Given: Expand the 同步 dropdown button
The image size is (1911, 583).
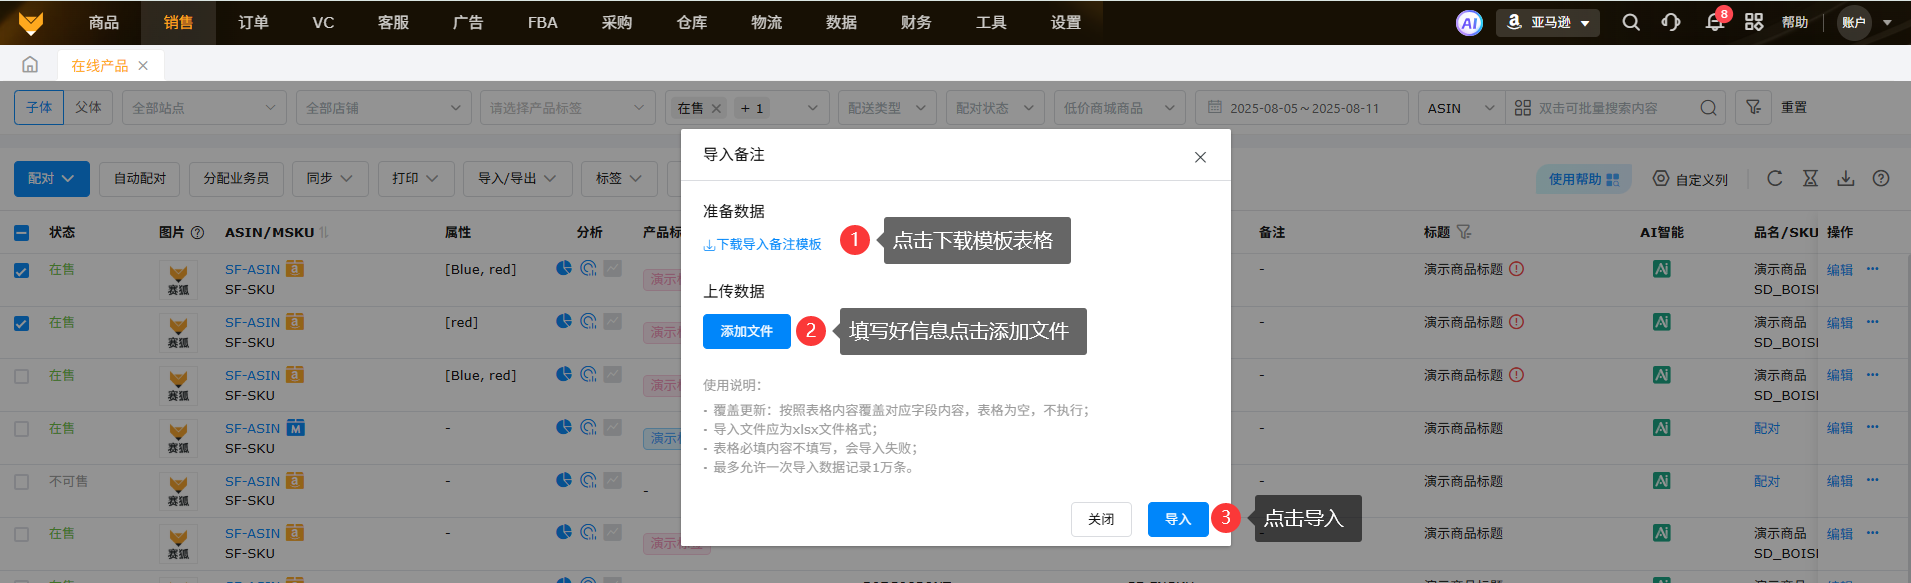Looking at the screenshot, I should 330,178.
